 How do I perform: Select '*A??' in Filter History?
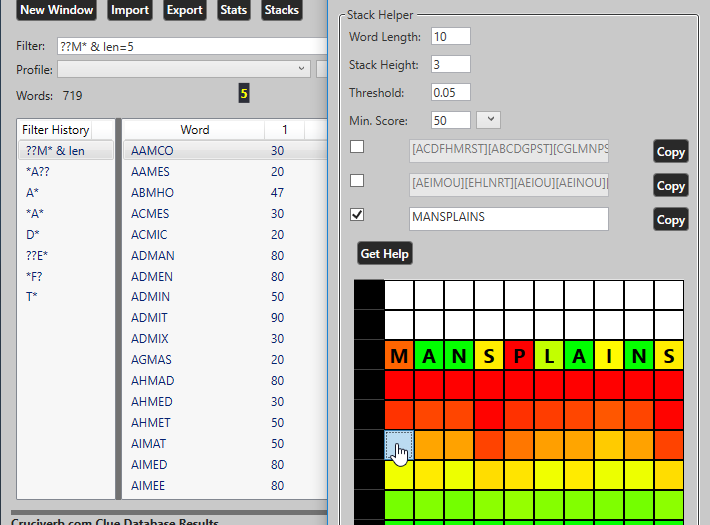click(x=66, y=172)
